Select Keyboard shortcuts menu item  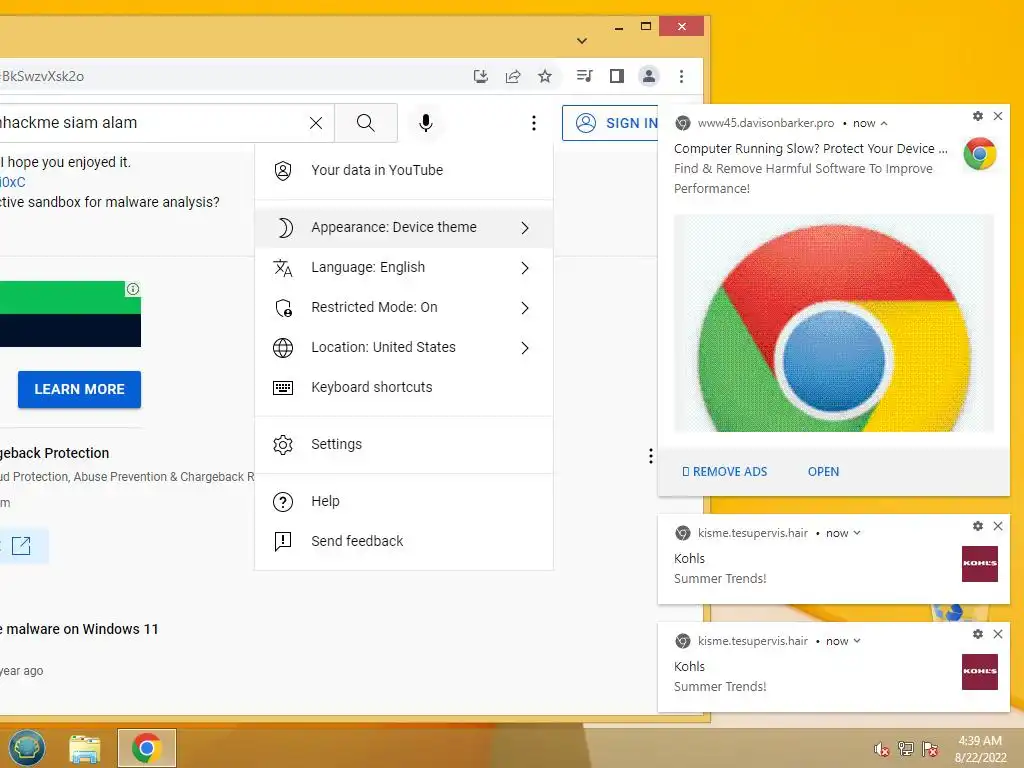[404, 387]
